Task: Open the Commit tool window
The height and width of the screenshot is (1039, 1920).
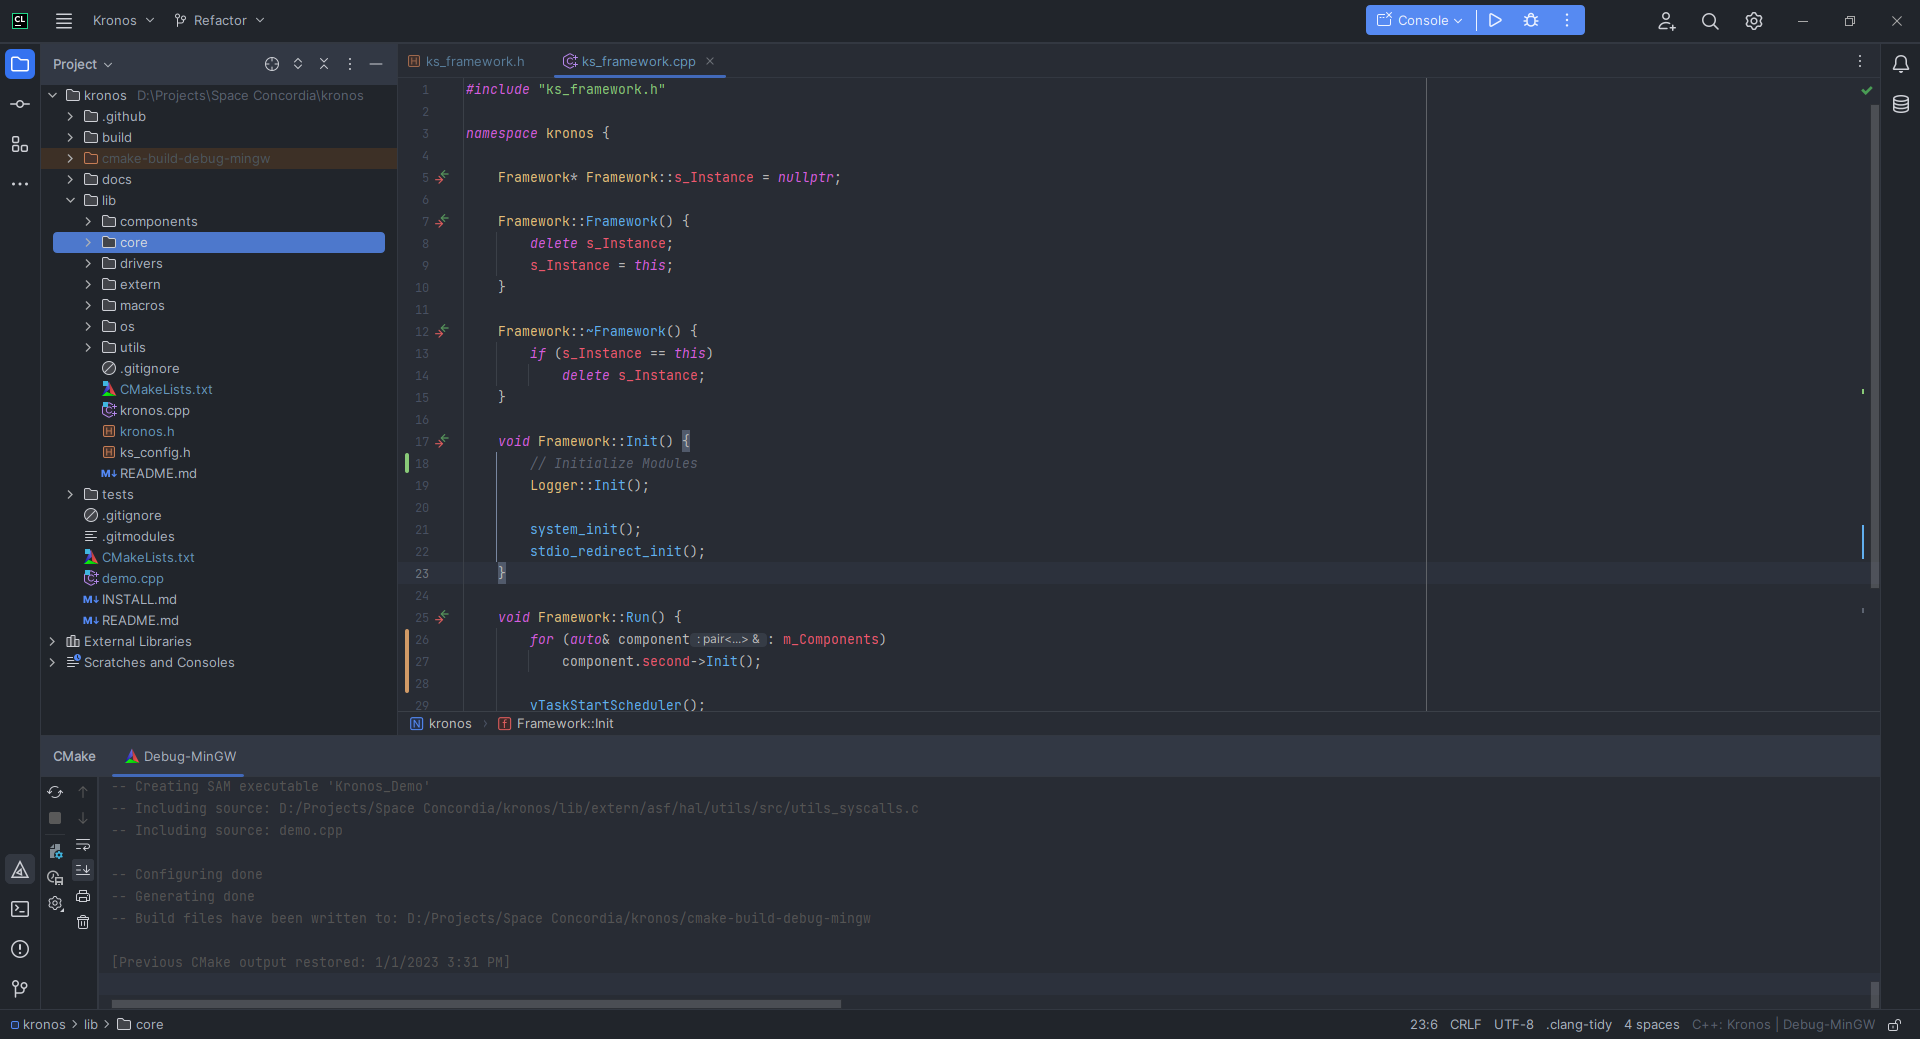Action: pyautogui.click(x=20, y=104)
